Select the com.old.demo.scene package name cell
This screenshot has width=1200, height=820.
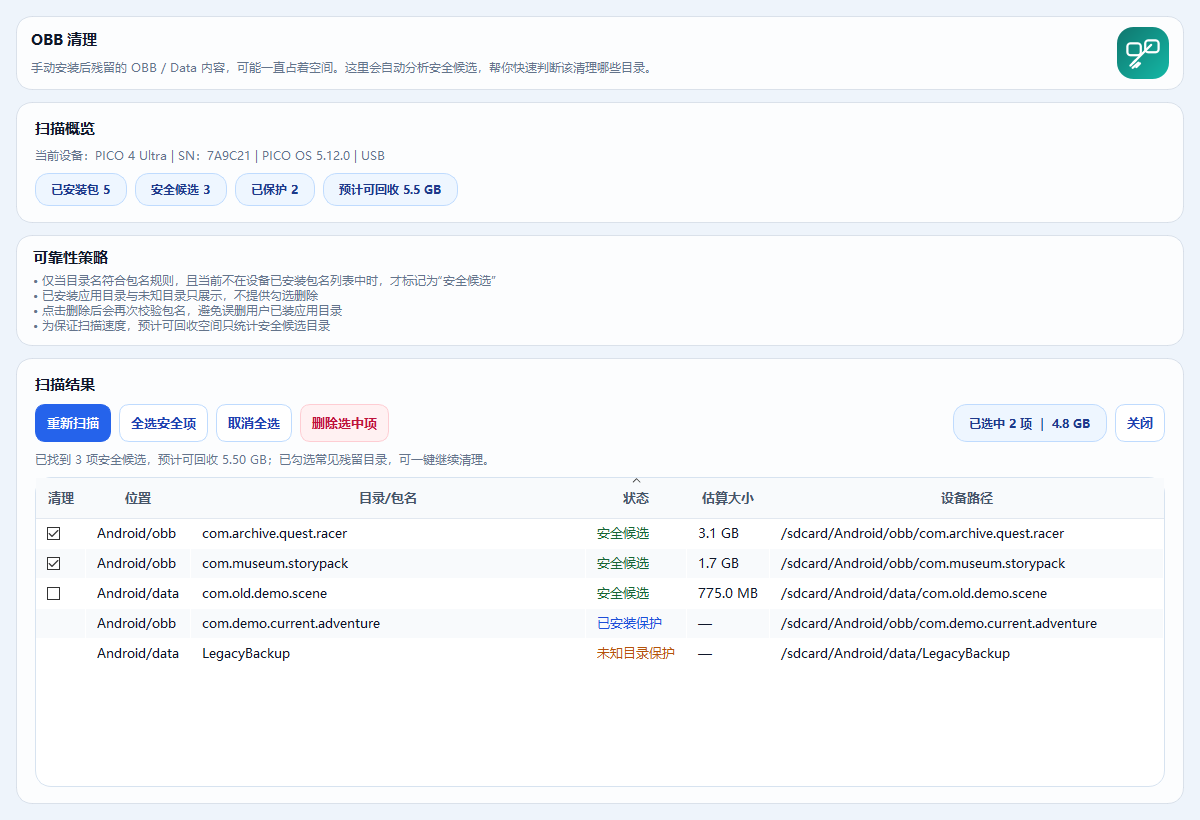pyautogui.click(x=265, y=594)
